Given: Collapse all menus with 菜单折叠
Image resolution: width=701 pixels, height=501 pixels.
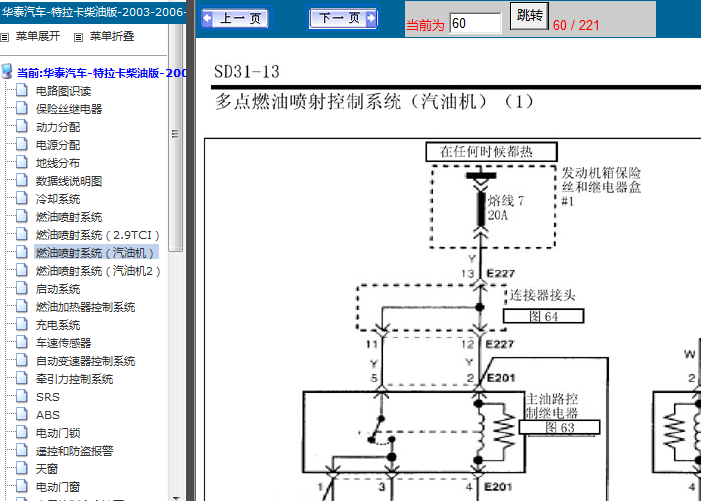Looking at the screenshot, I should tap(112, 36).
